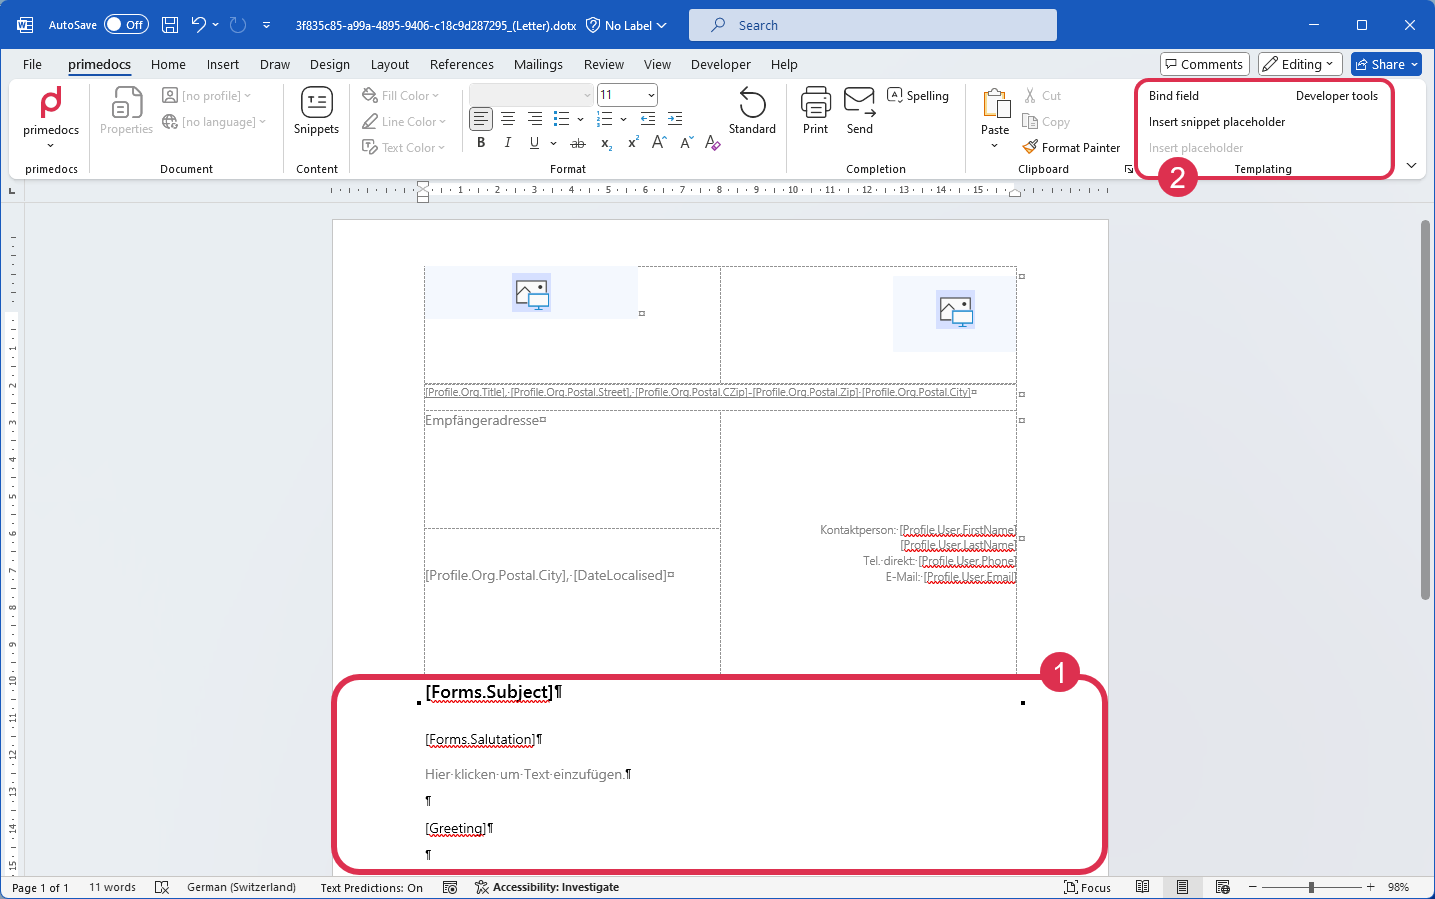Clear formatting with eraser icon

[712, 143]
